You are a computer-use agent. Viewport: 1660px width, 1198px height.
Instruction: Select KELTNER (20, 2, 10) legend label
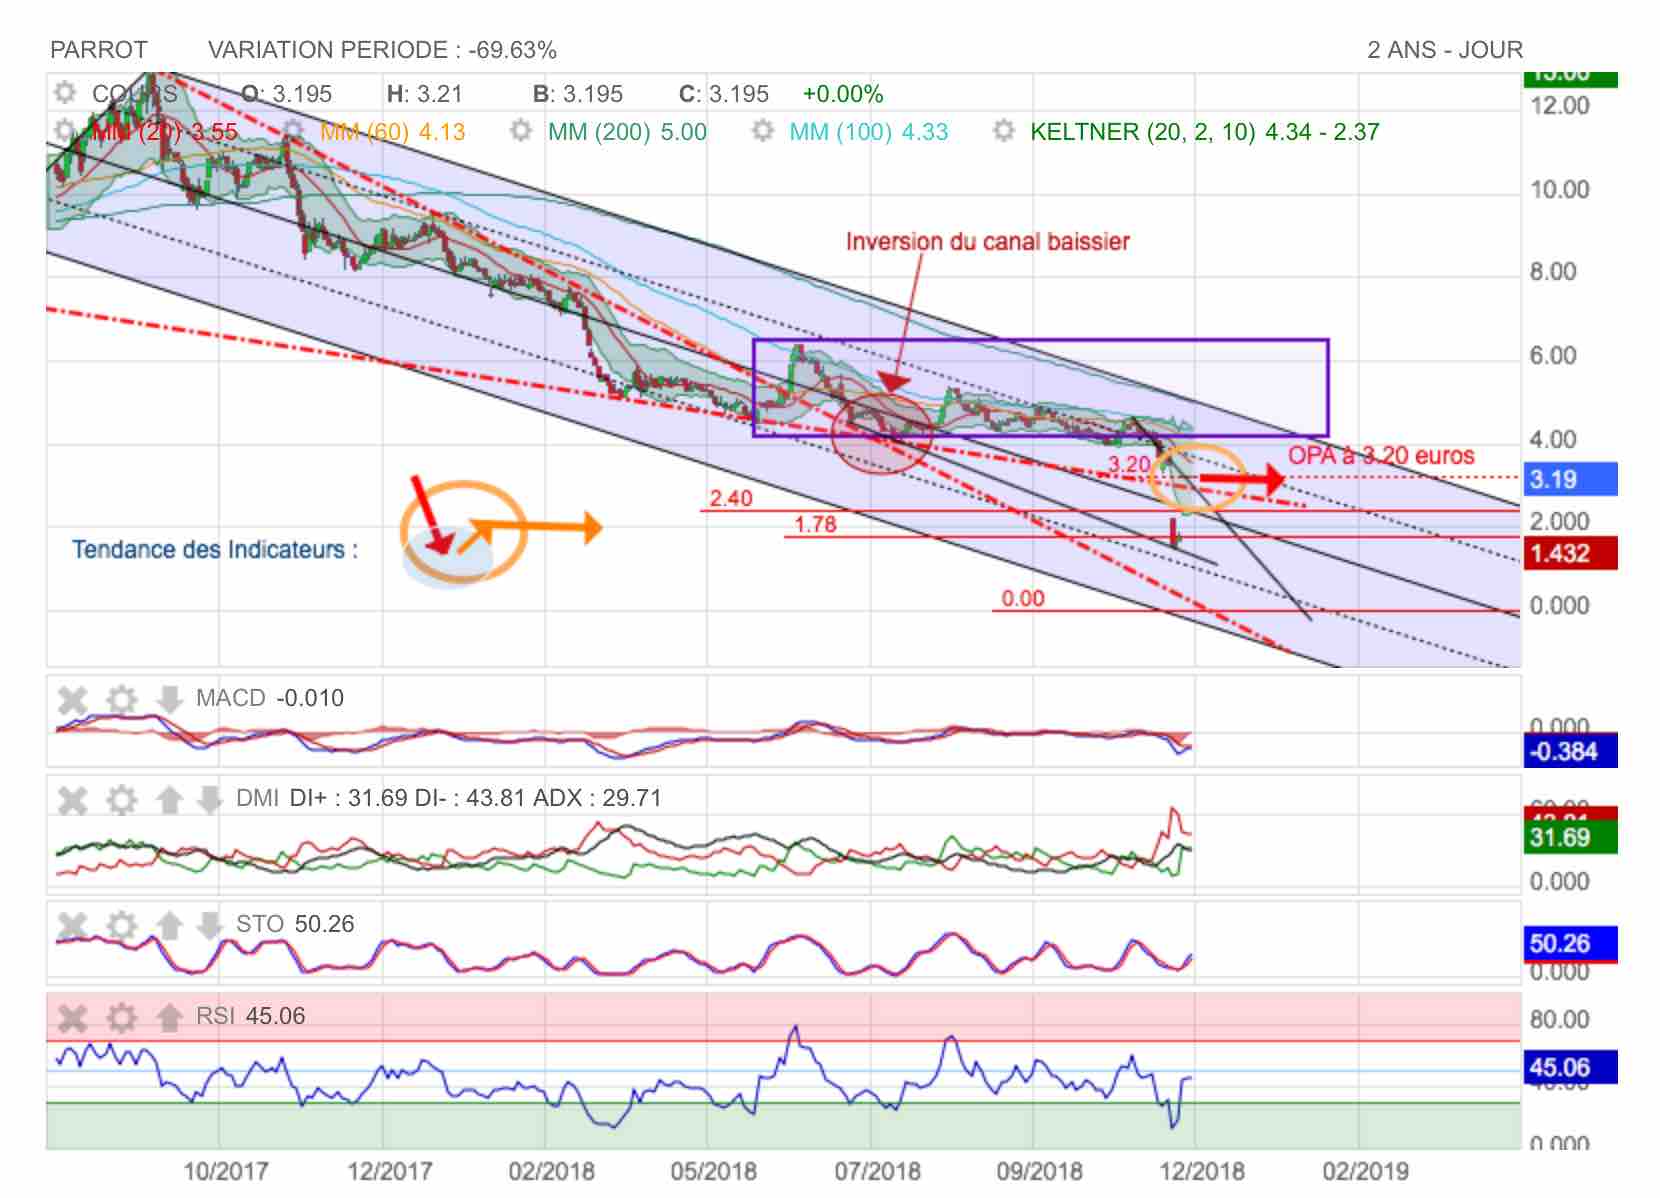1204,132
